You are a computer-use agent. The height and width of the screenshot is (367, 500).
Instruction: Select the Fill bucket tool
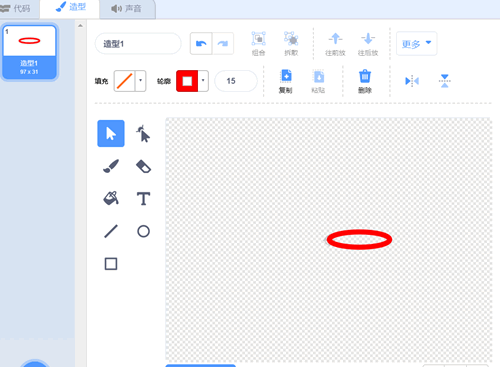111,198
